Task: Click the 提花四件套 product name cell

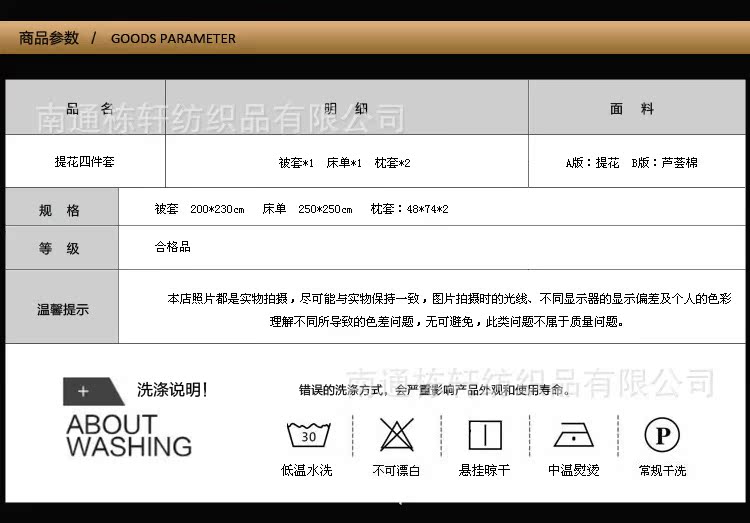Action: (x=84, y=162)
